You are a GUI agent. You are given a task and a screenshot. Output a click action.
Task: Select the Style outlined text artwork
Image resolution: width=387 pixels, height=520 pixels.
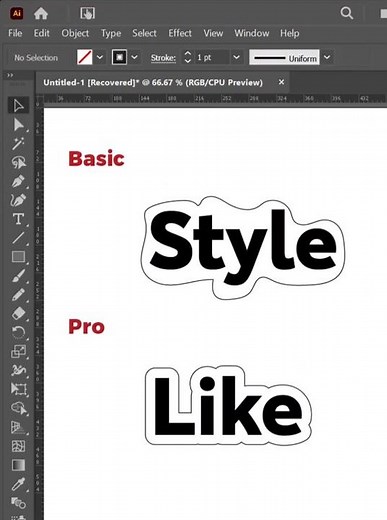pos(243,248)
